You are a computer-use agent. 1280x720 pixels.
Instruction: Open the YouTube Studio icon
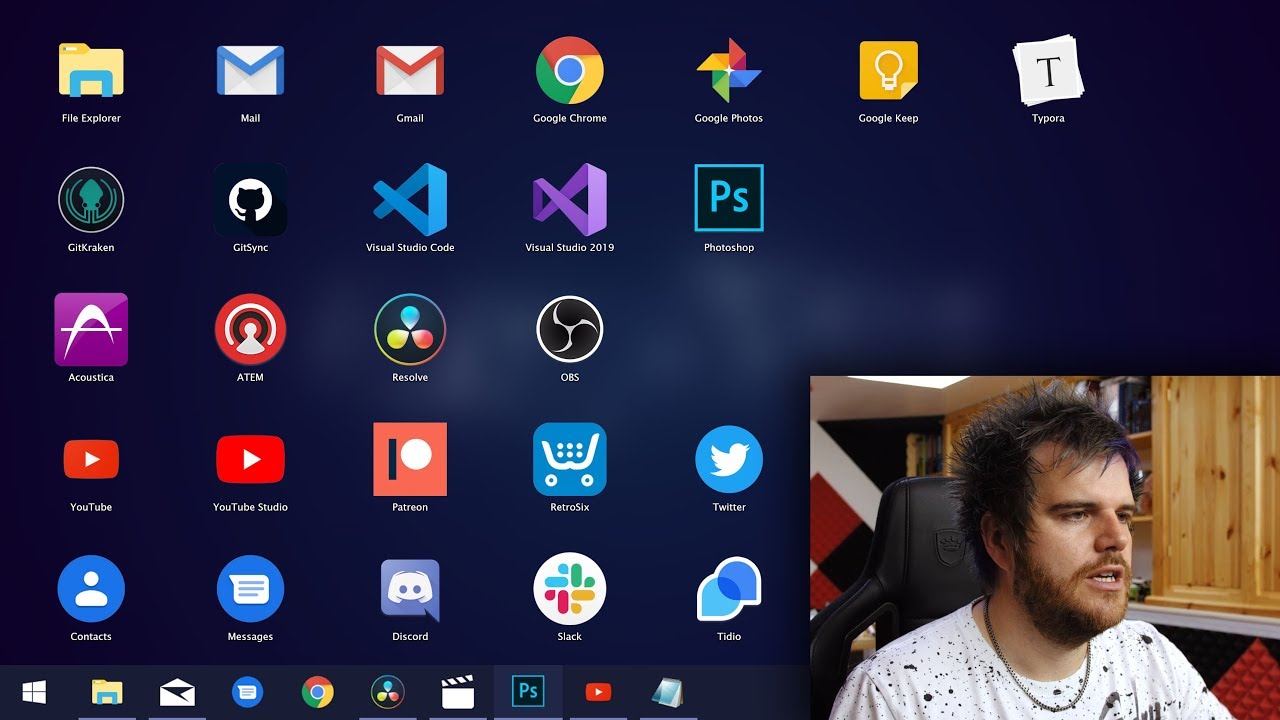click(x=250, y=460)
